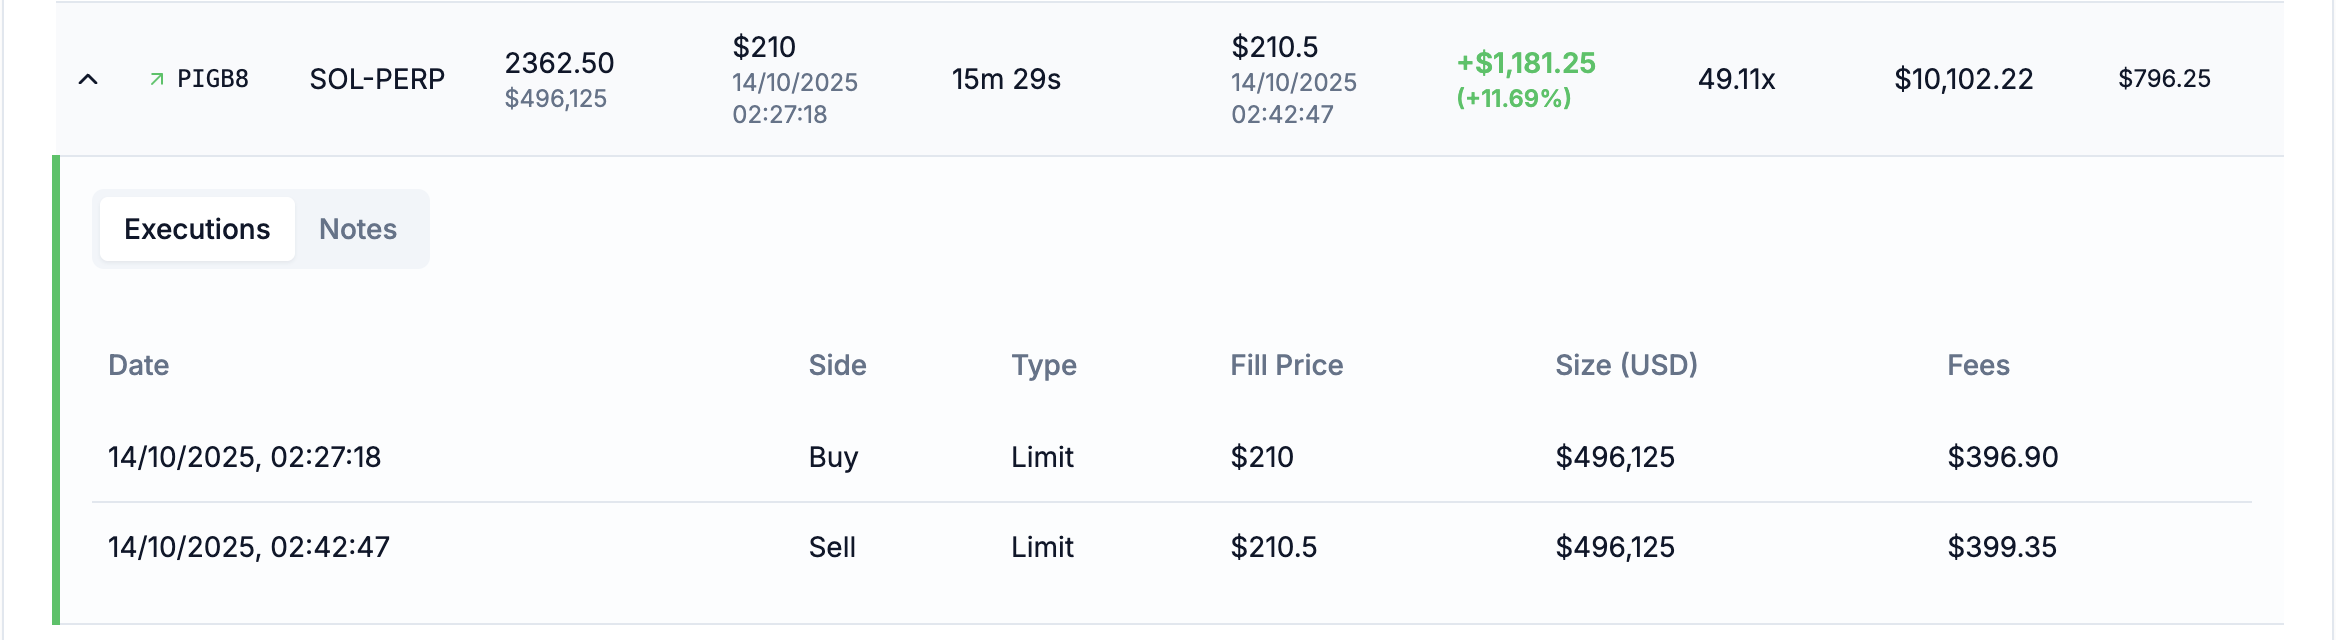Click the $796.25 total fees value

tap(2164, 79)
